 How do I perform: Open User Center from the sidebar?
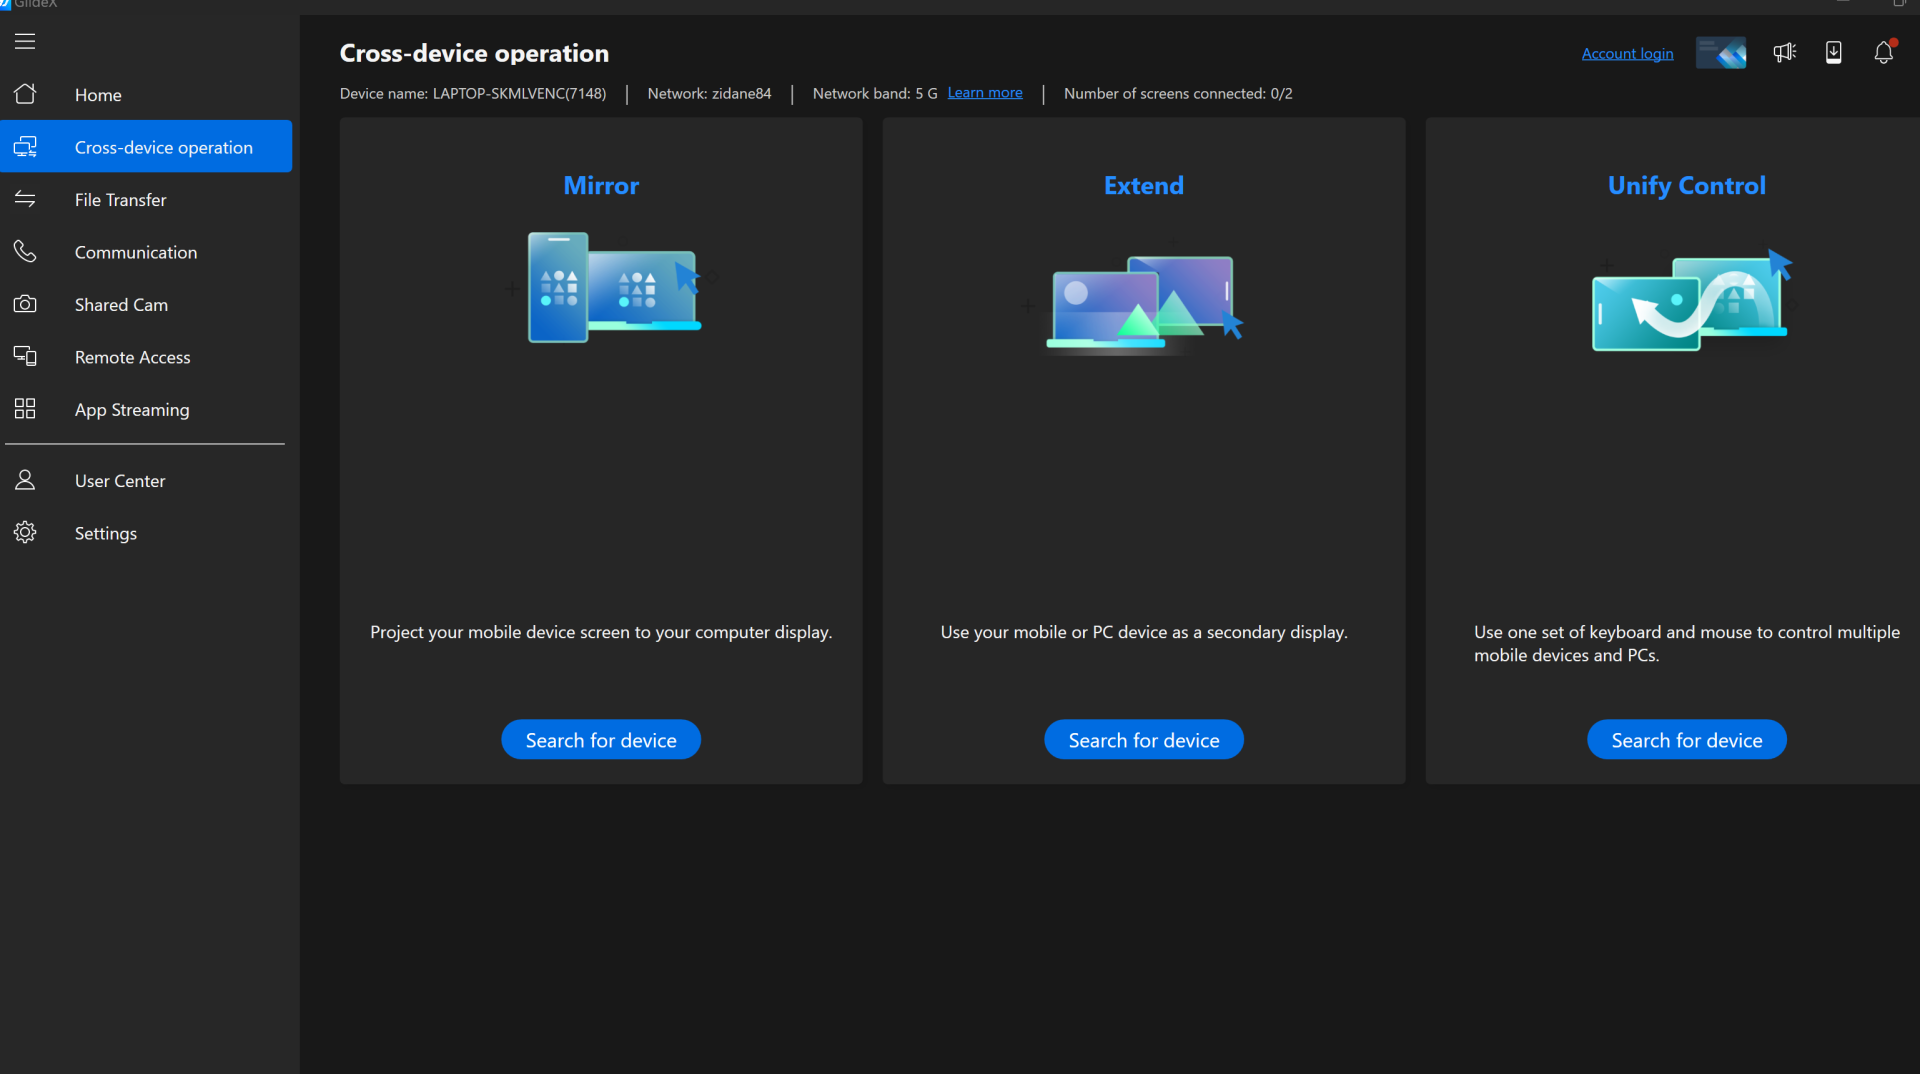tap(120, 480)
